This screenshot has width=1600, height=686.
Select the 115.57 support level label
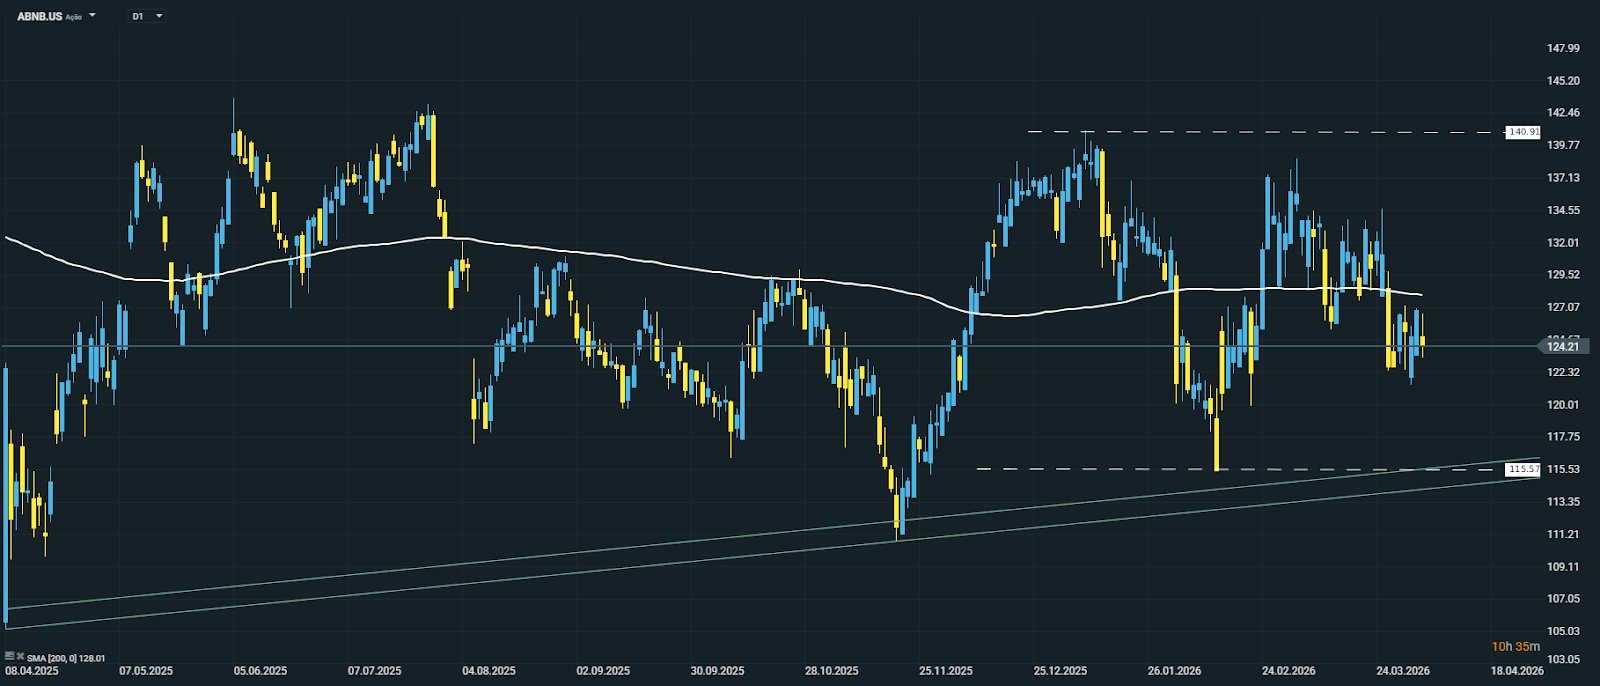(1523, 469)
